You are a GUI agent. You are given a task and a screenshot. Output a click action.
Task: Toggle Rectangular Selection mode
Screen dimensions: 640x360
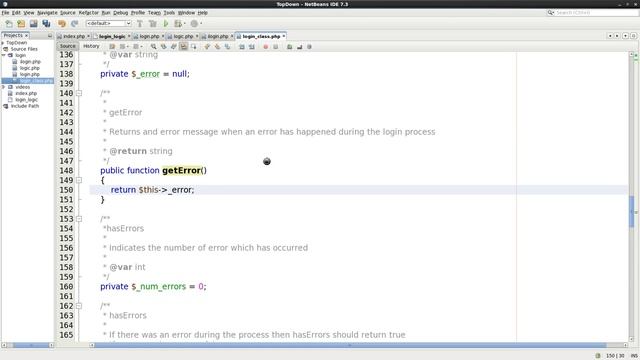(193, 47)
